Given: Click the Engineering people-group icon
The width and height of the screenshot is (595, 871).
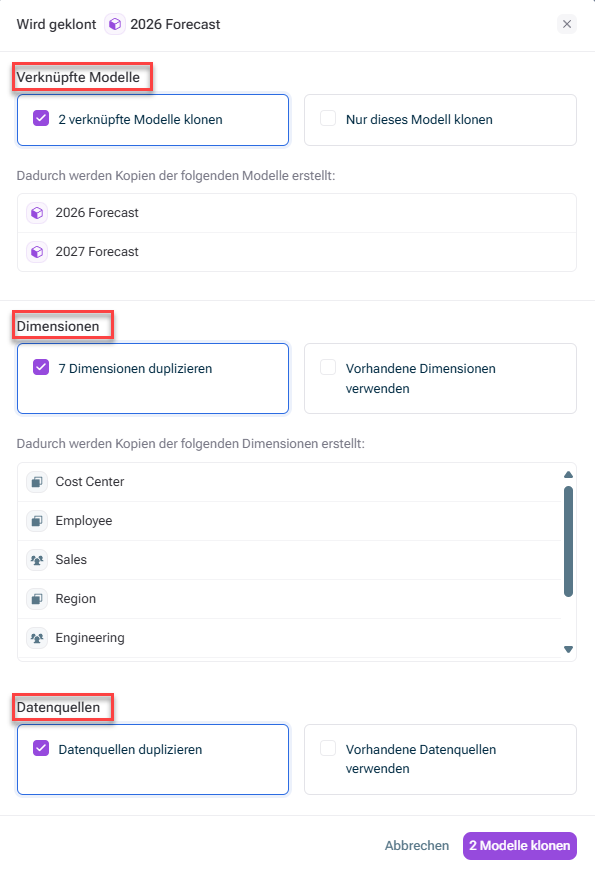Looking at the screenshot, I should (37, 638).
